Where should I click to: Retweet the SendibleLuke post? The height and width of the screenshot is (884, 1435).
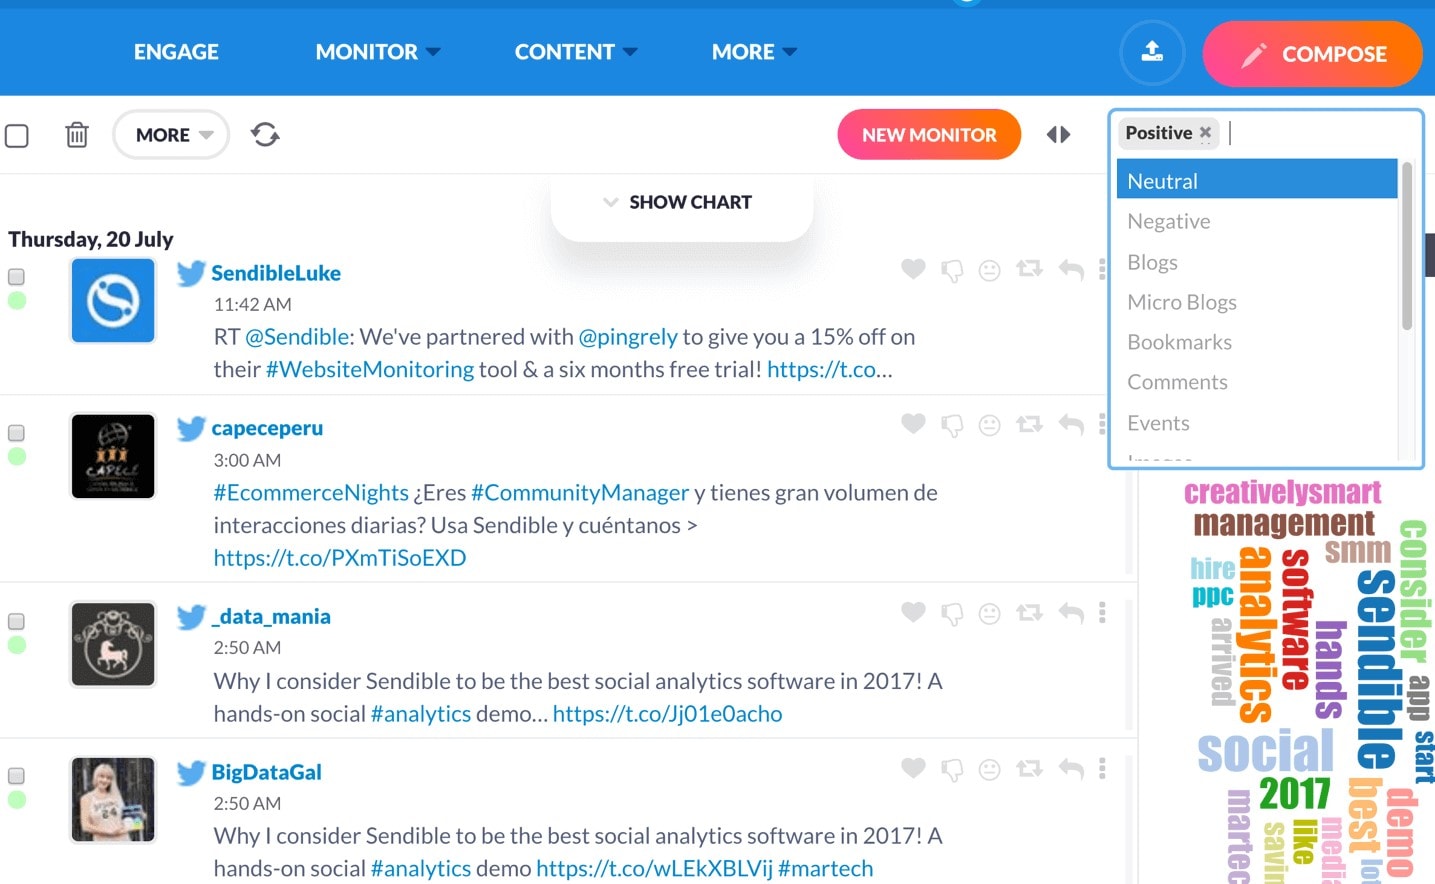click(1029, 269)
